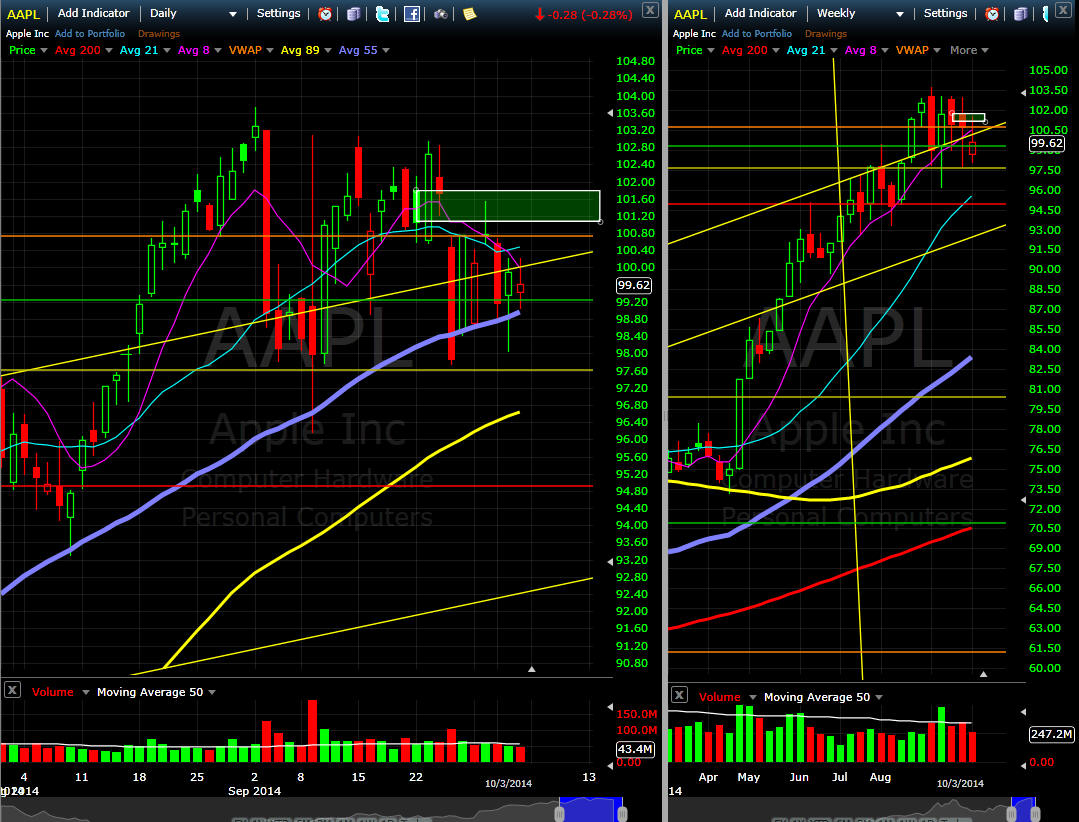
Task: Click Add Indicator on Weekly chart
Action: [760, 13]
